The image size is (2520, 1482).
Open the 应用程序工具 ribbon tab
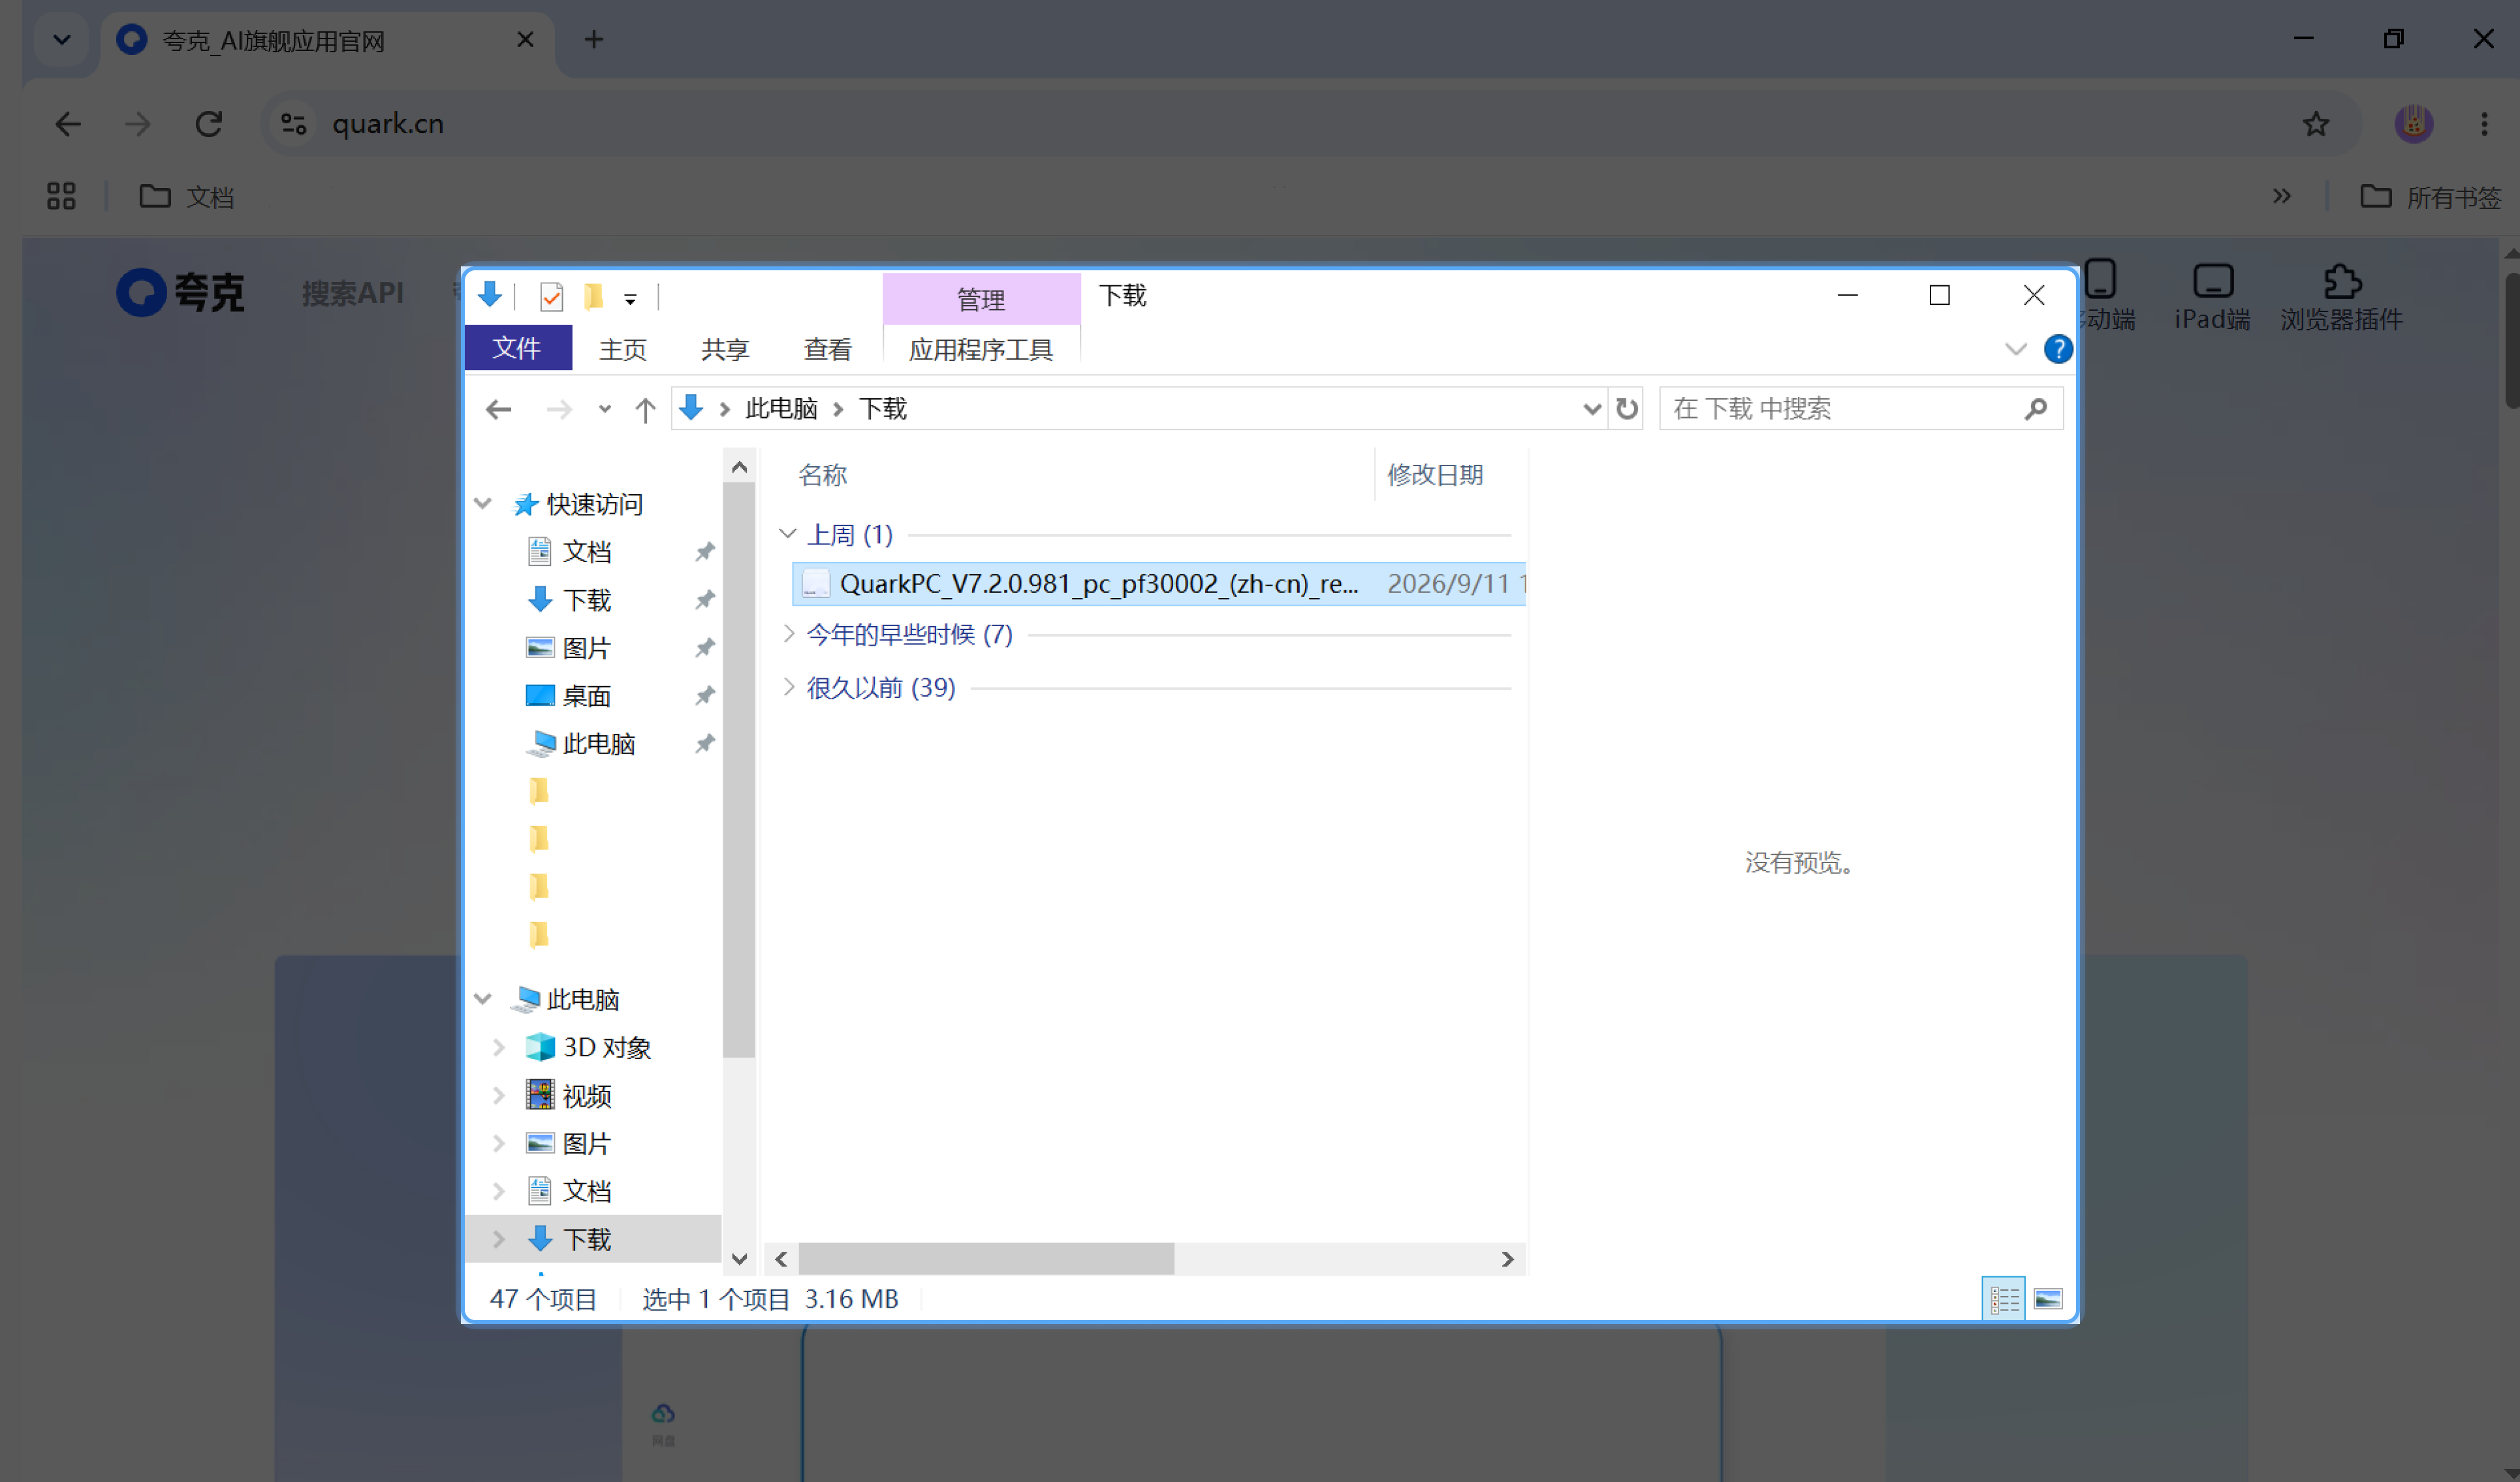980,349
